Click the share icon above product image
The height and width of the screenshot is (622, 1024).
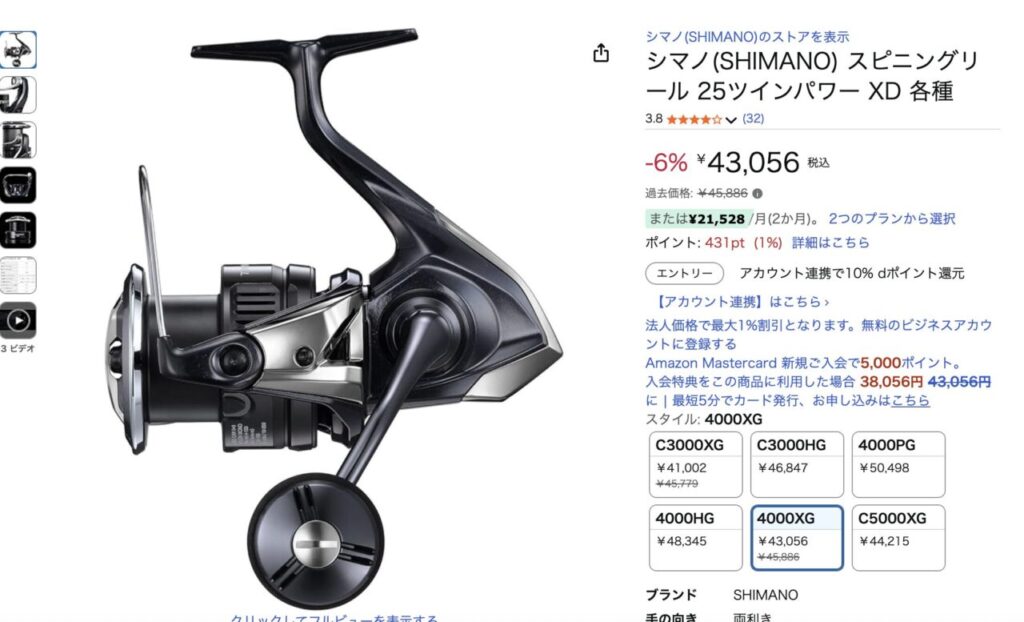[x=601, y=53]
